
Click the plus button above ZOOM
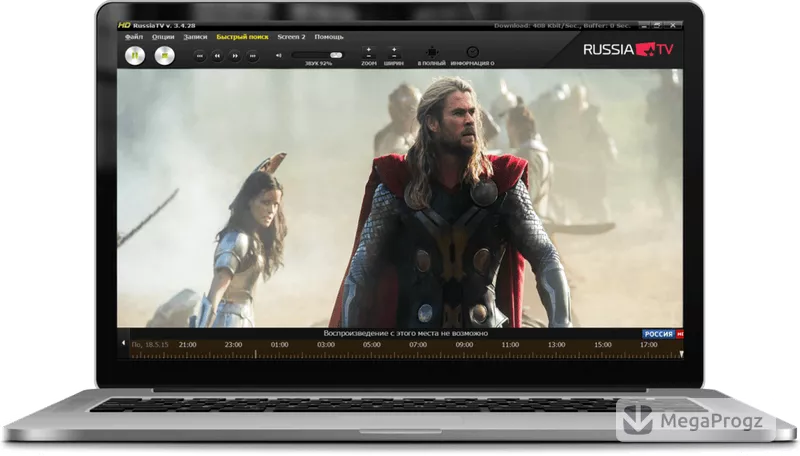[x=368, y=49]
